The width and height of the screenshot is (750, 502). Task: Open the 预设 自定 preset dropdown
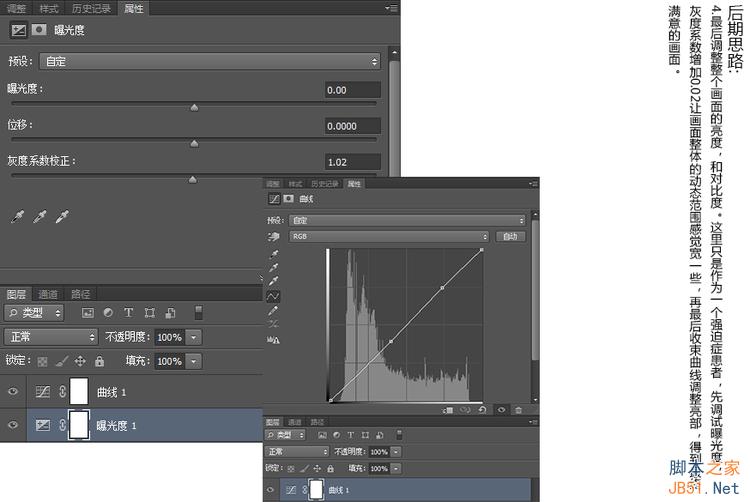coord(210,61)
